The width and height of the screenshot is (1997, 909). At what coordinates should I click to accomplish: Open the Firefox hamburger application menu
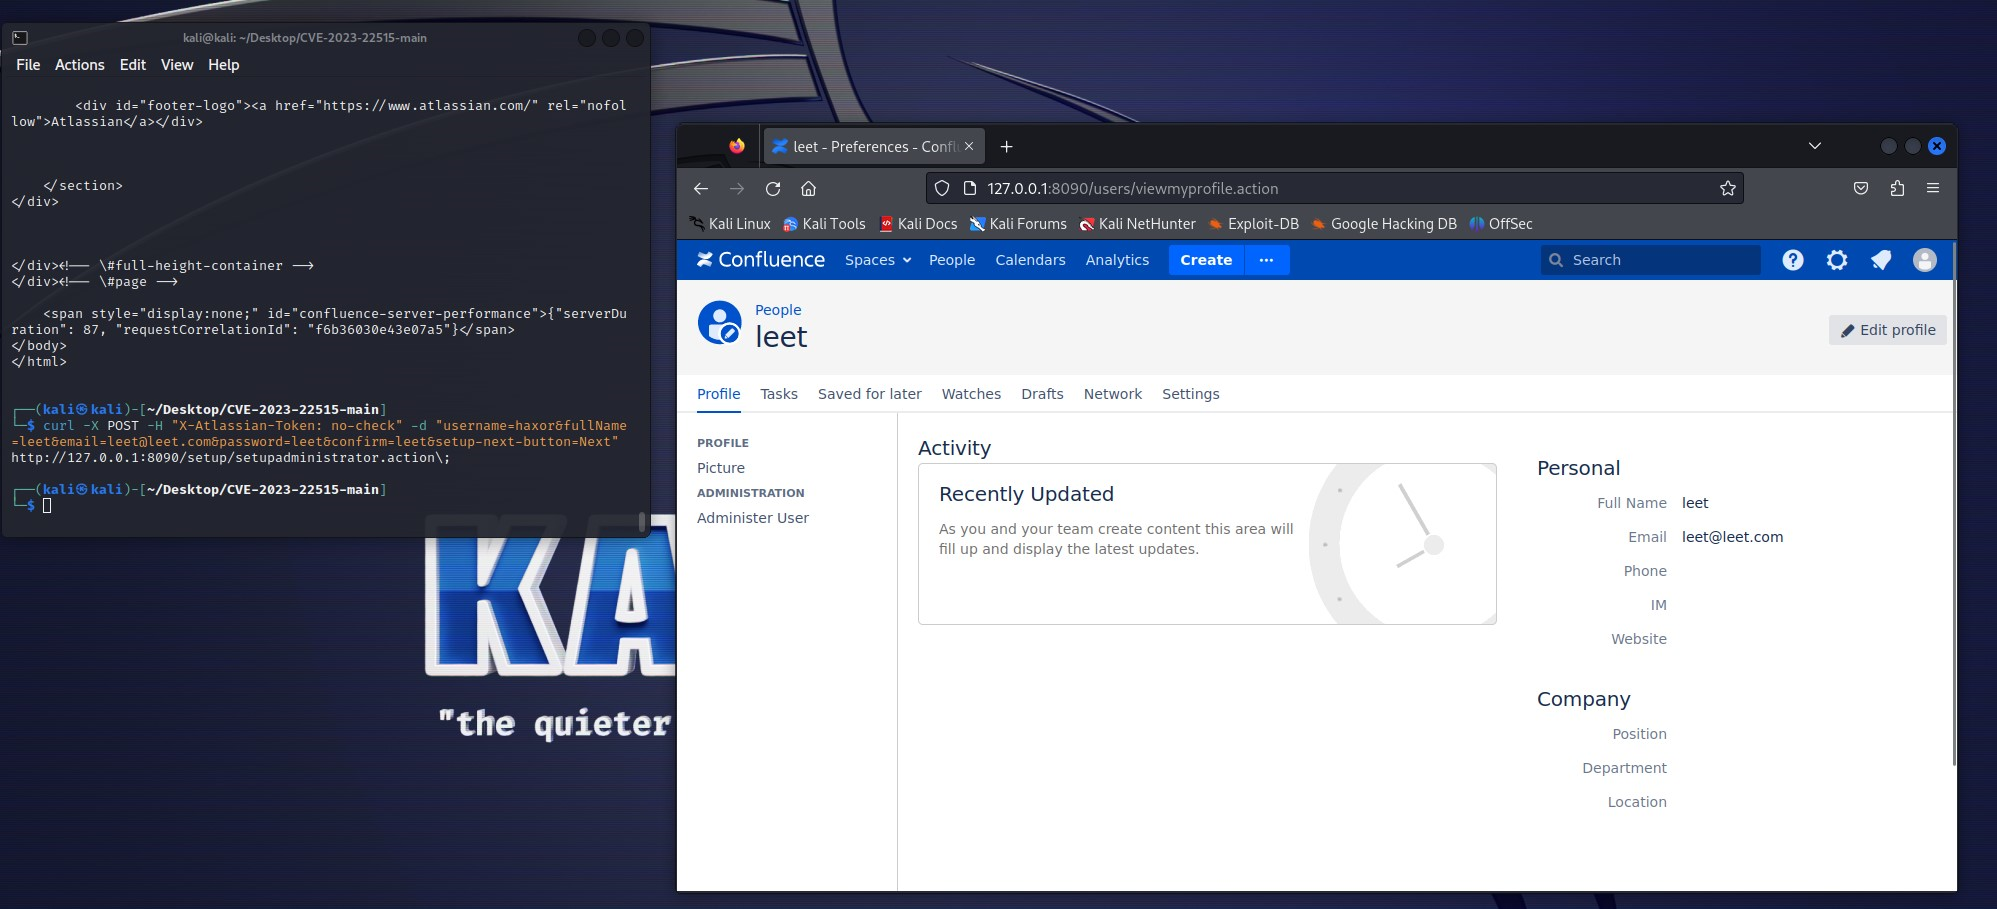point(1933,188)
